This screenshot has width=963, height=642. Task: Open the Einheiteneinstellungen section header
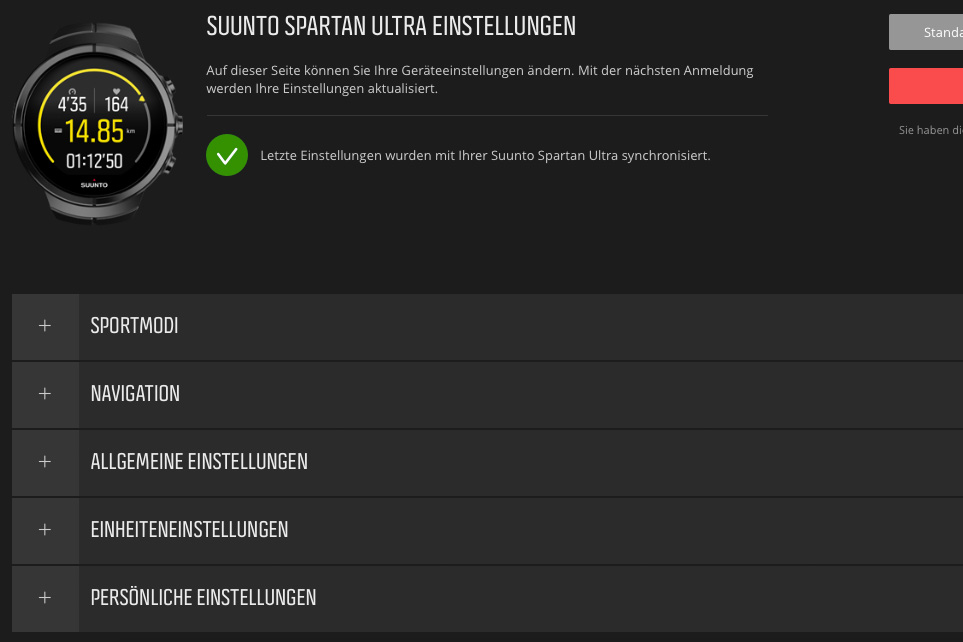point(189,530)
